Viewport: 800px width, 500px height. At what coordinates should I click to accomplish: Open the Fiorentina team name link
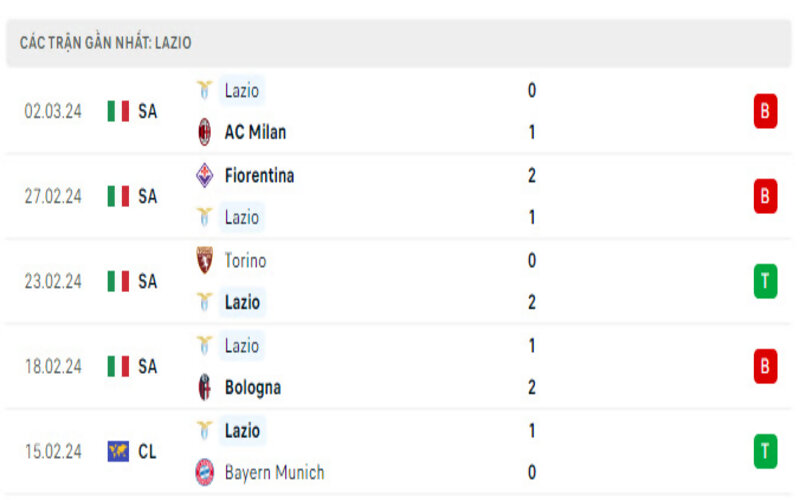(x=259, y=175)
